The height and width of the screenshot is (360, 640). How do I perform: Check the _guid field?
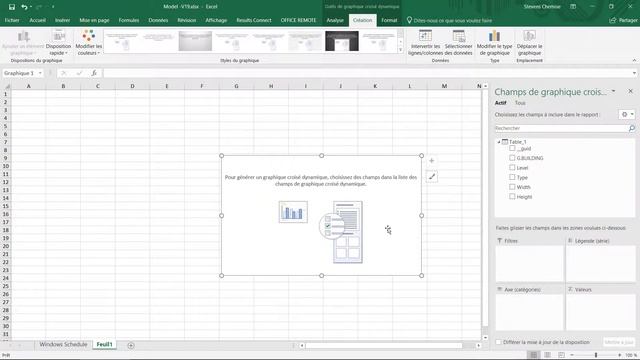[512, 148]
